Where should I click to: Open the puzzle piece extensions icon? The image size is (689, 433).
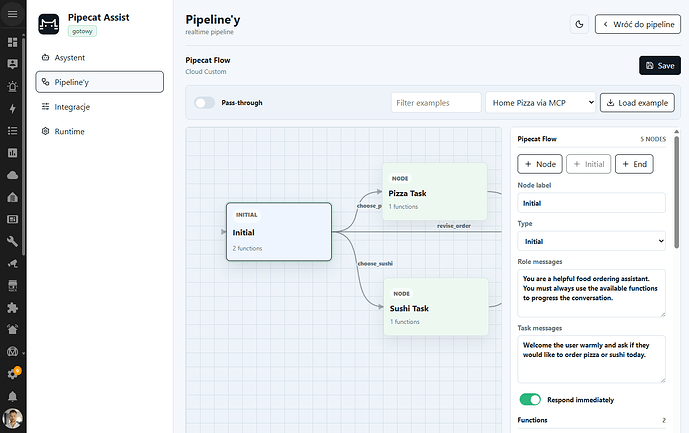coord(12,307)
